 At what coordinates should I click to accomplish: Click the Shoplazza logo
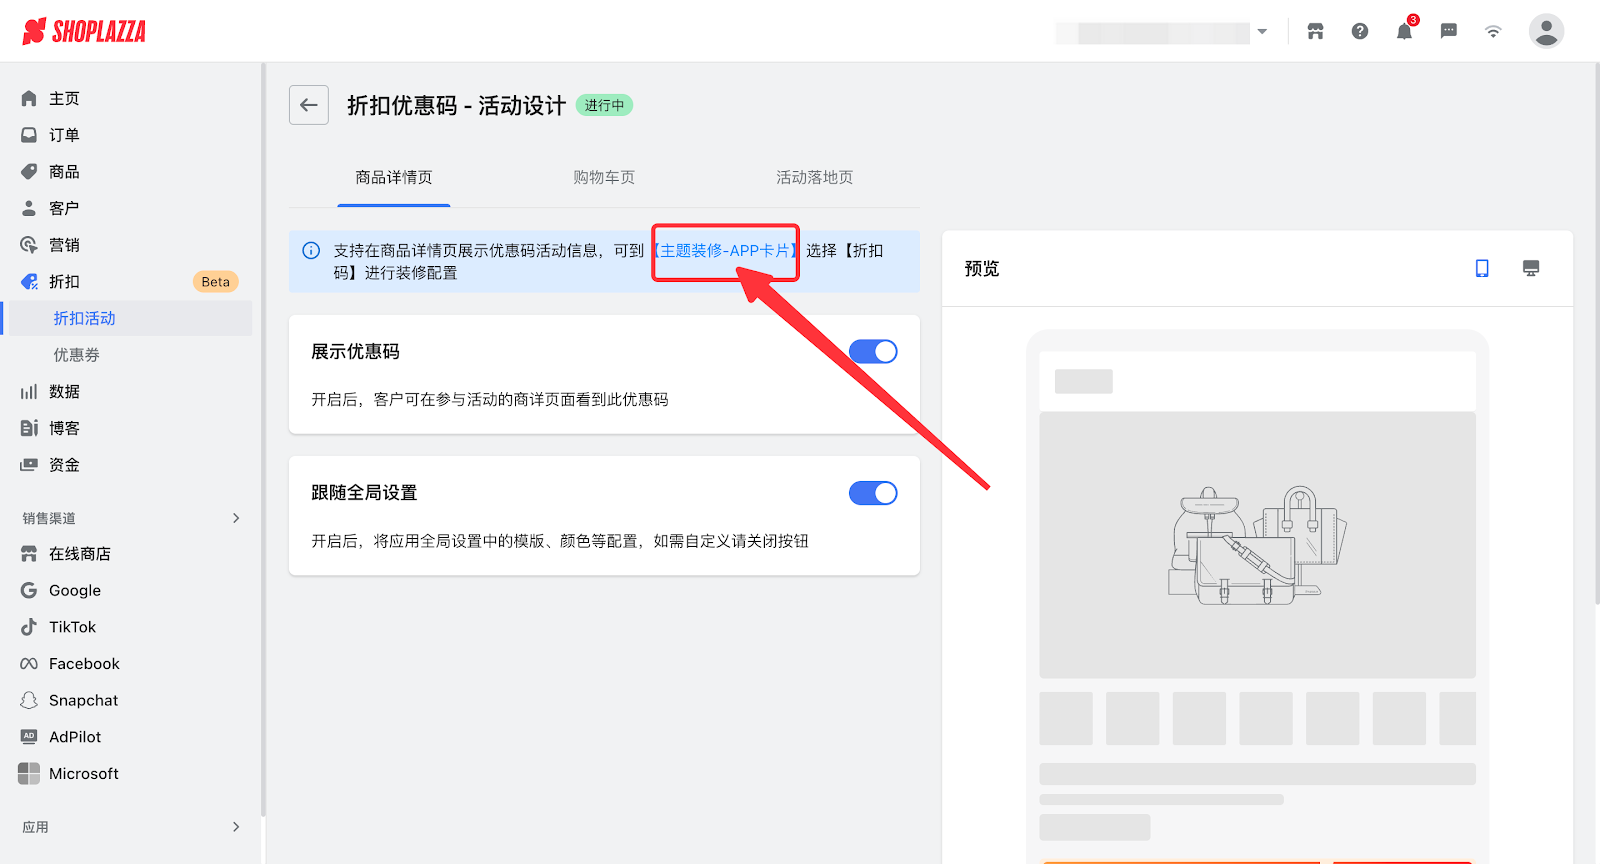click(x=84, y=31)
